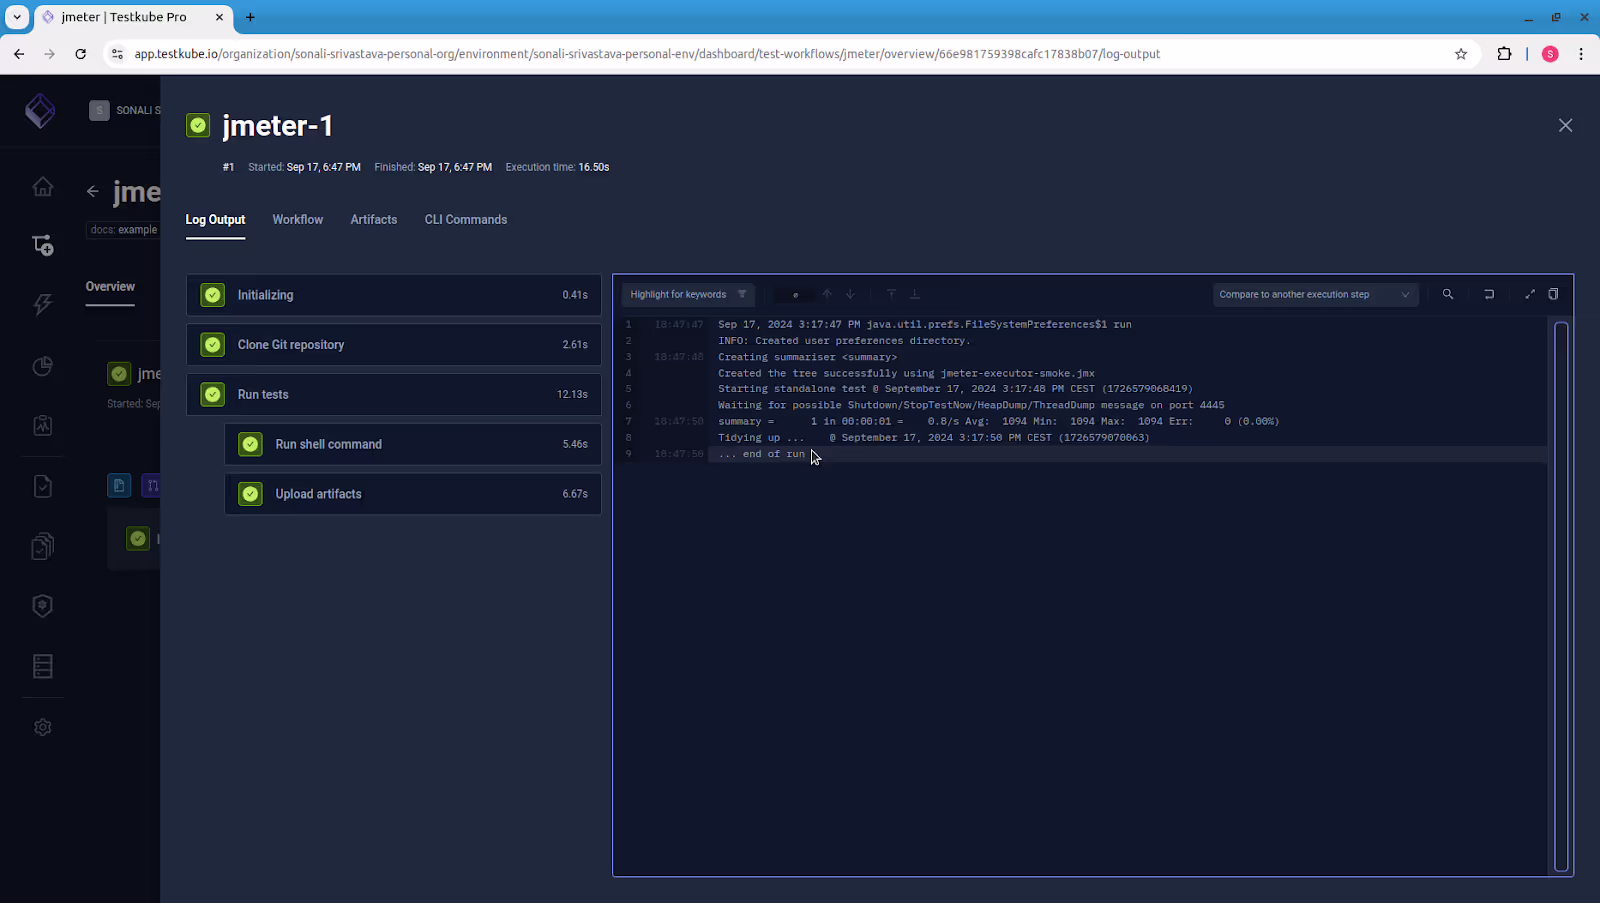Click the log viewer vertical scrollbar

pos(1561,597)
